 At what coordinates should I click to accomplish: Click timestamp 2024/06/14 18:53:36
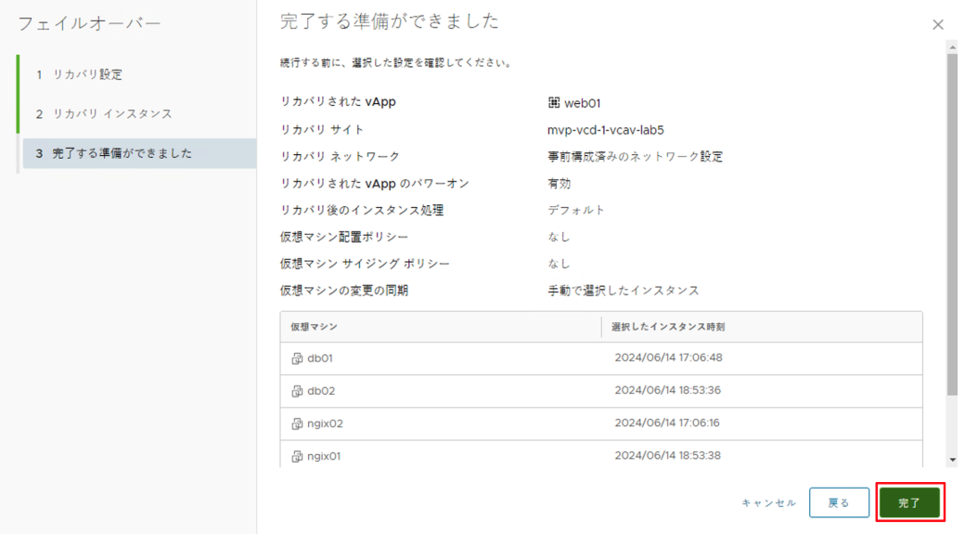668,390
